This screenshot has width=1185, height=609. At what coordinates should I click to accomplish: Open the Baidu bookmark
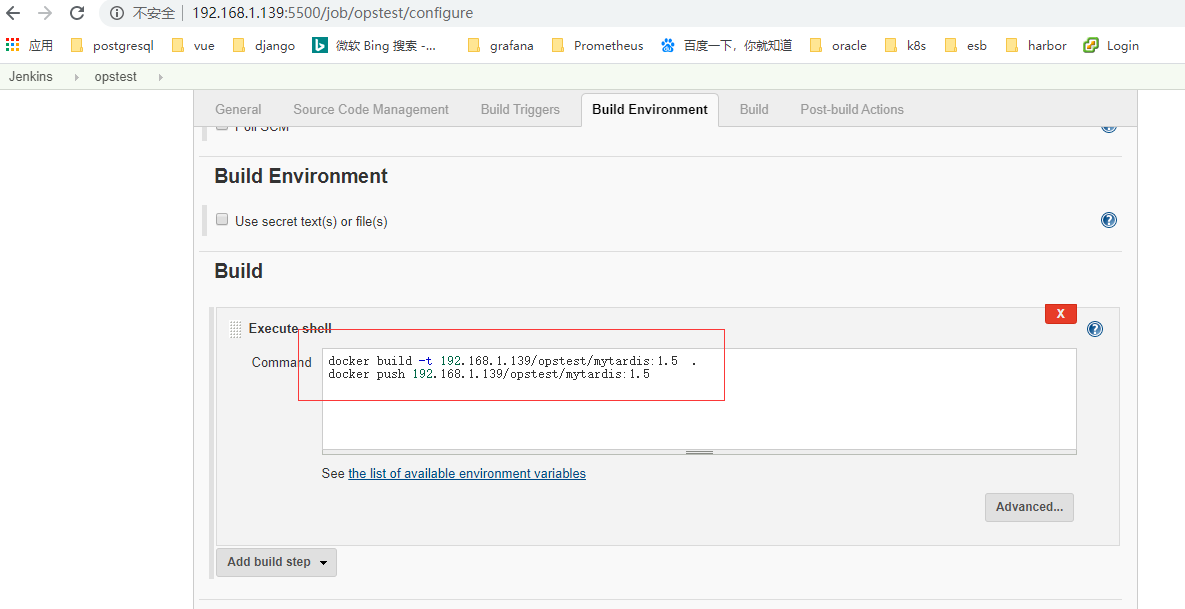726,45
